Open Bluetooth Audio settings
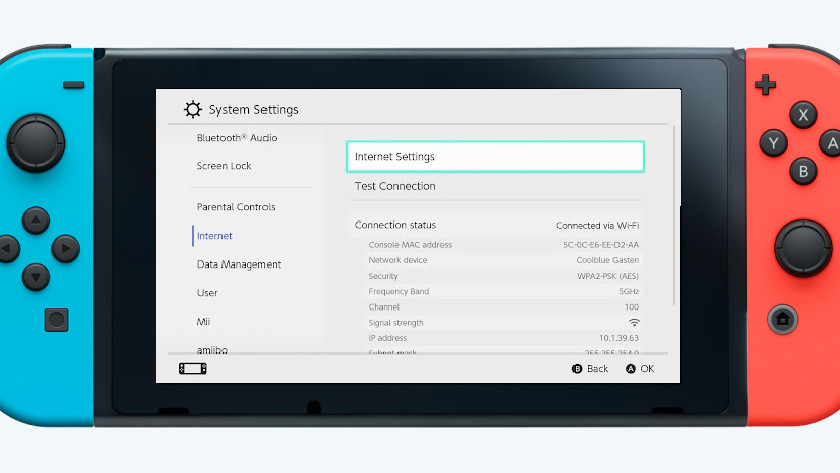 pos(237,138)
